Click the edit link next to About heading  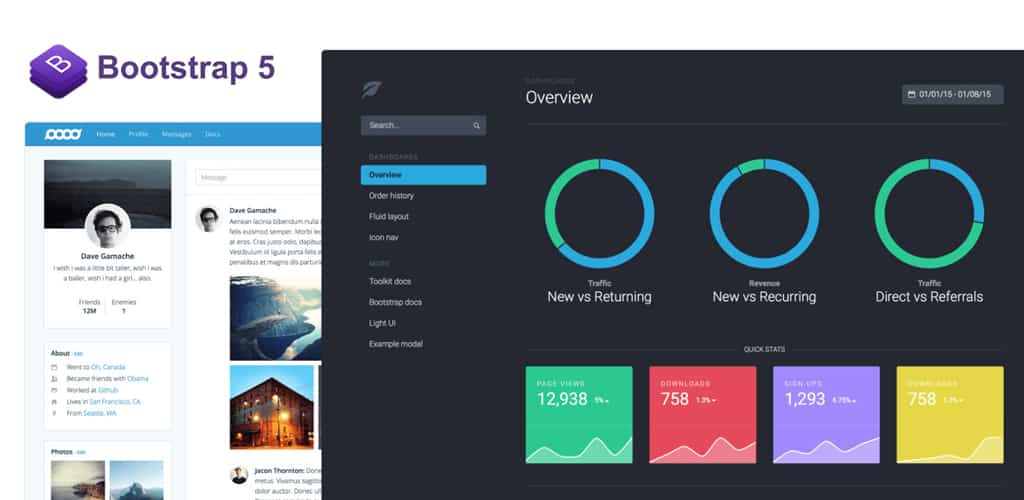tap(78, 354)
